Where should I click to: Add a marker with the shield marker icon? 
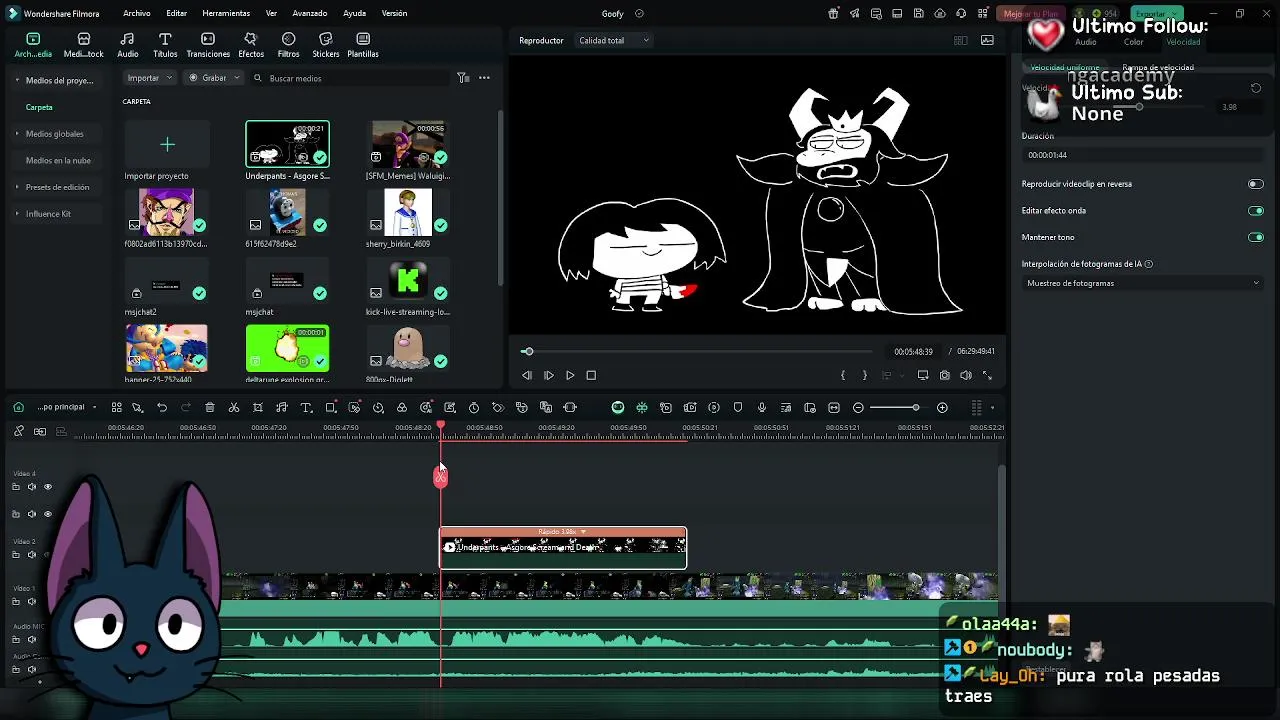738,408
